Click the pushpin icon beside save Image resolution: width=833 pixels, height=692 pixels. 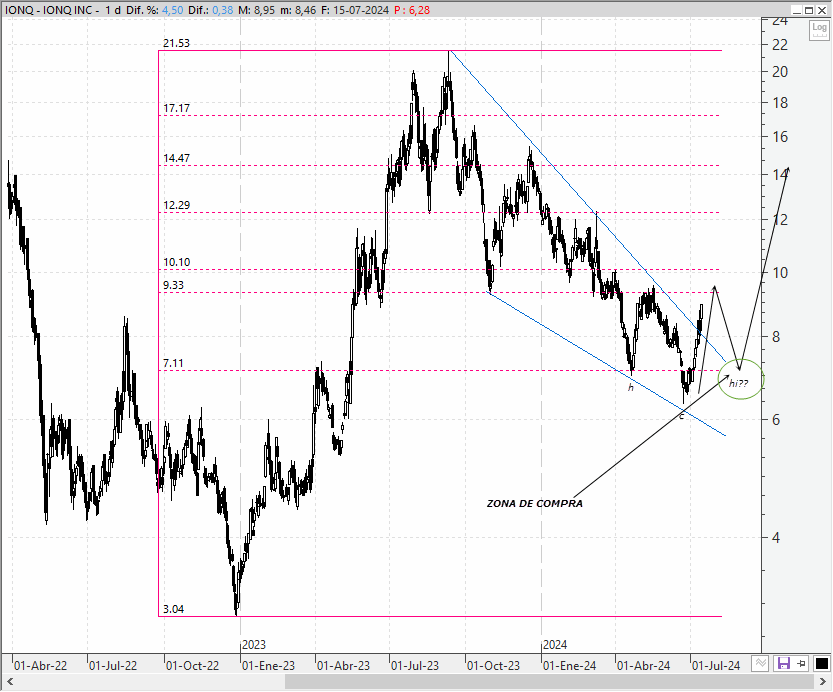802,663
